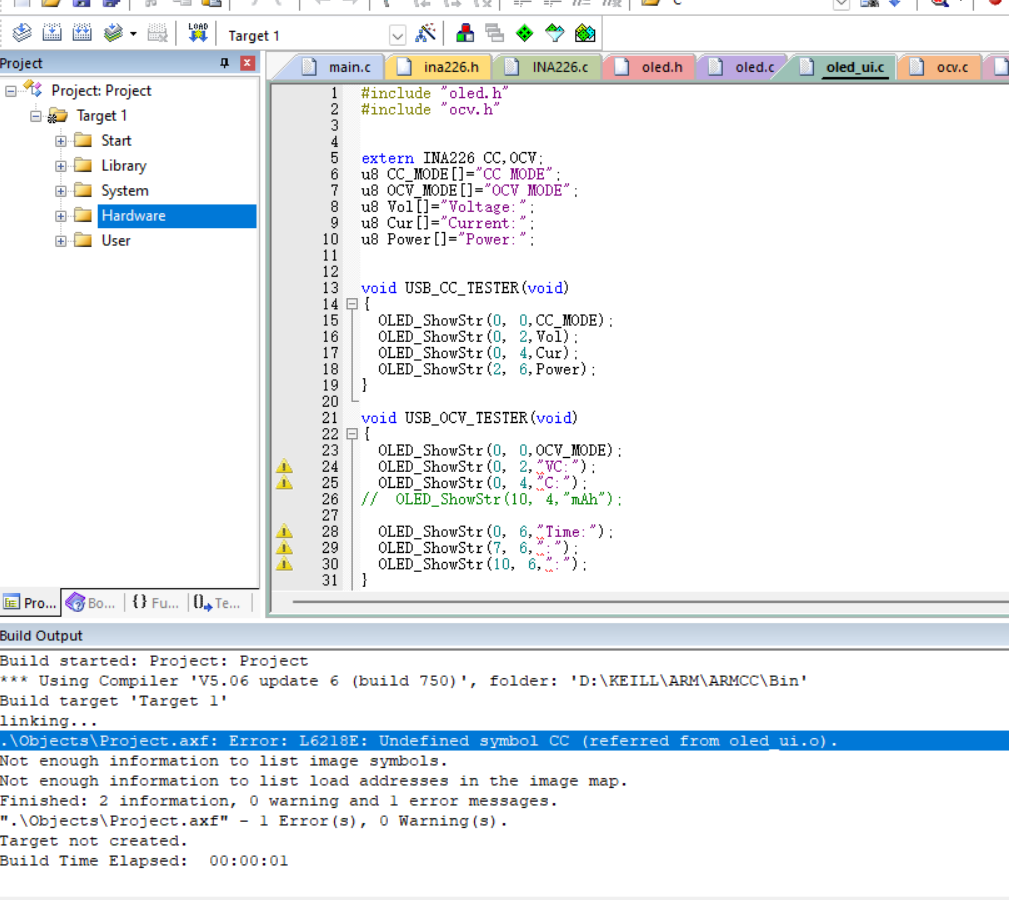
Task: Click line number 13 in the gutter
Action: (x=330, y=288)
